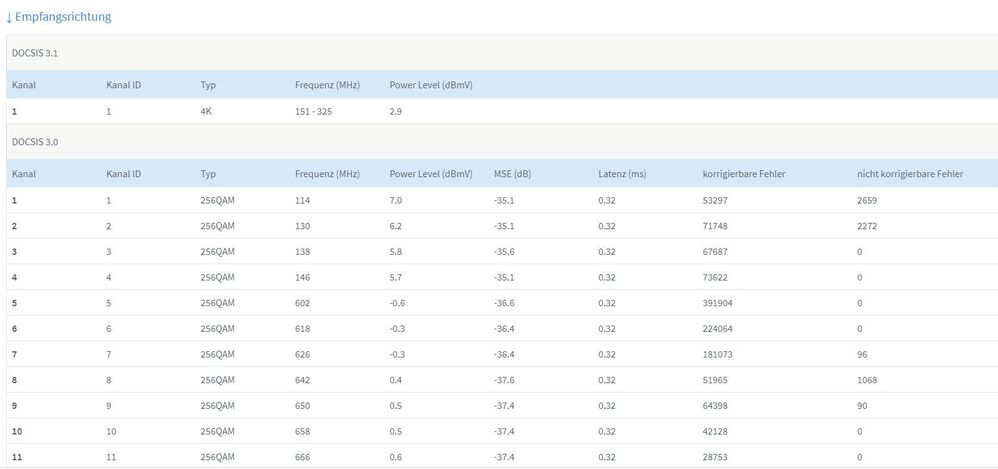The image size is (998, 469).
Task: Click power level 0.6
Action: coord(396,458)
